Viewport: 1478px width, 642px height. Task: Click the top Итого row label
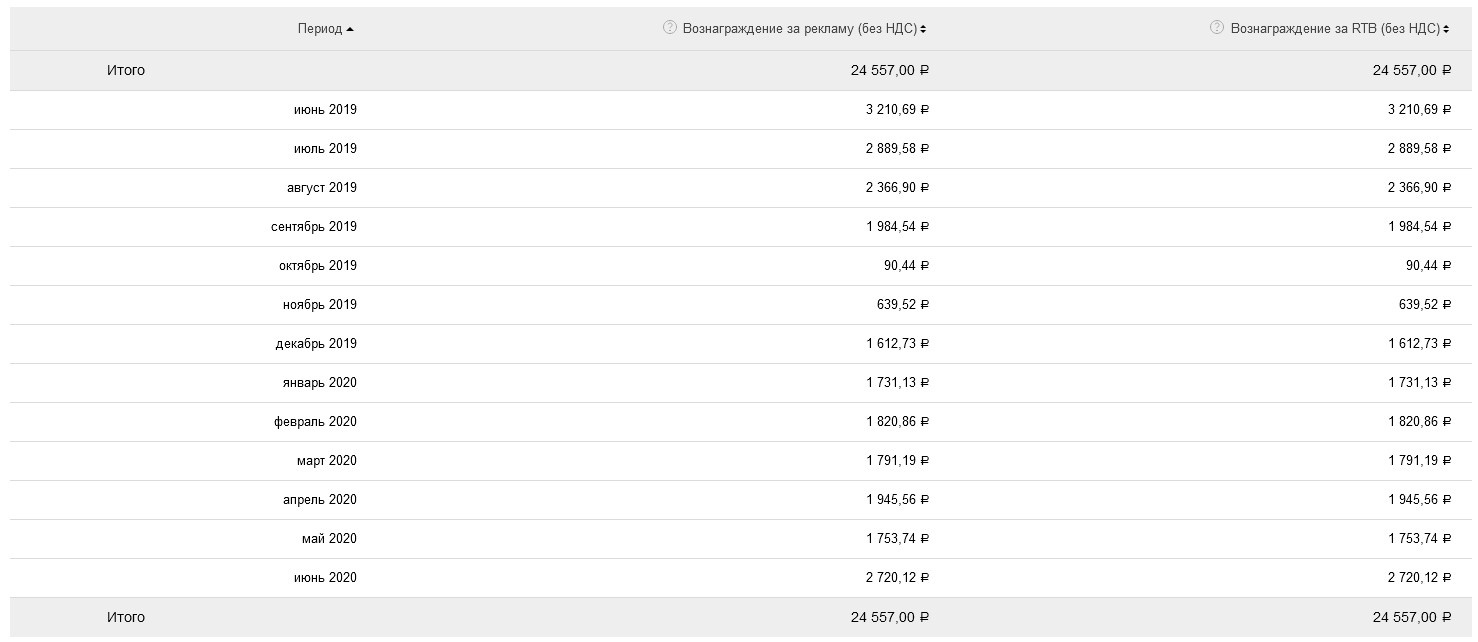click(x=126, y=70)
